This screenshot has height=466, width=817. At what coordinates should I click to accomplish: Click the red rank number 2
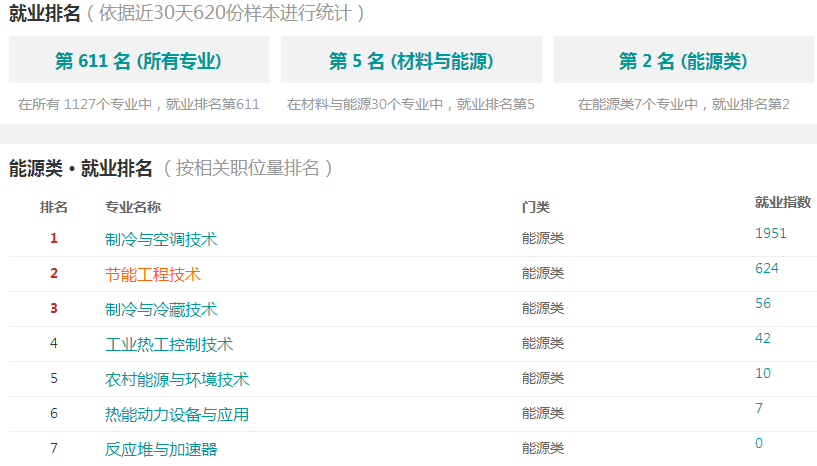click(x=54, y=273)
